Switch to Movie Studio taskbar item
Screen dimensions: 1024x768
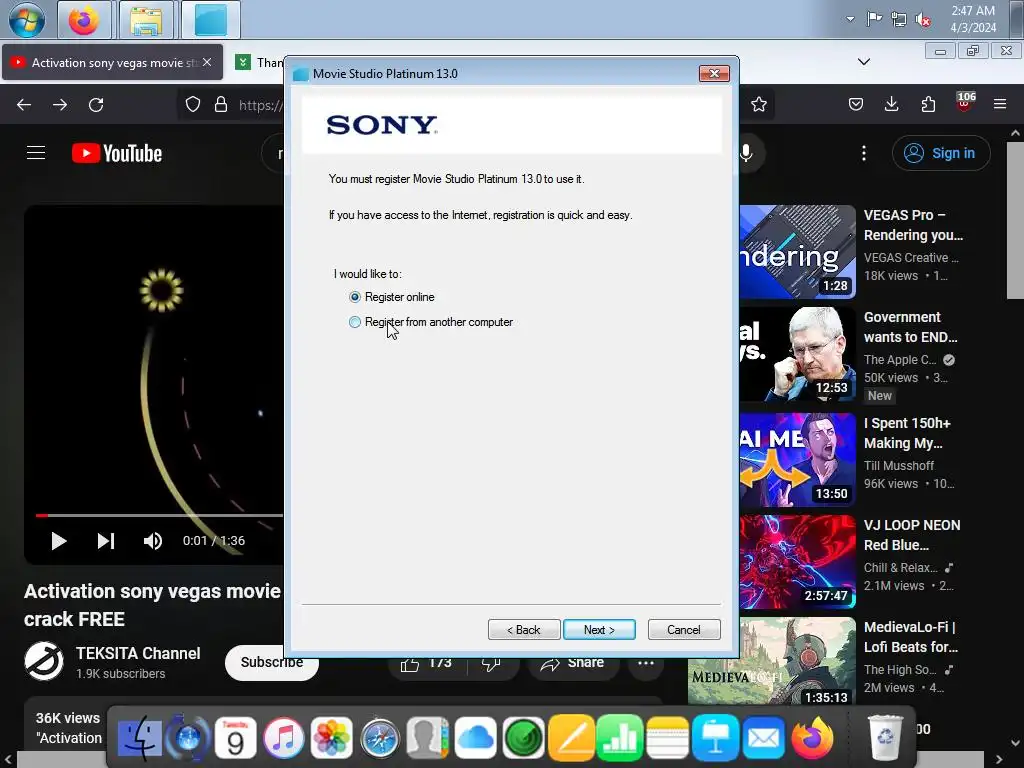click(x=210, y=20)
